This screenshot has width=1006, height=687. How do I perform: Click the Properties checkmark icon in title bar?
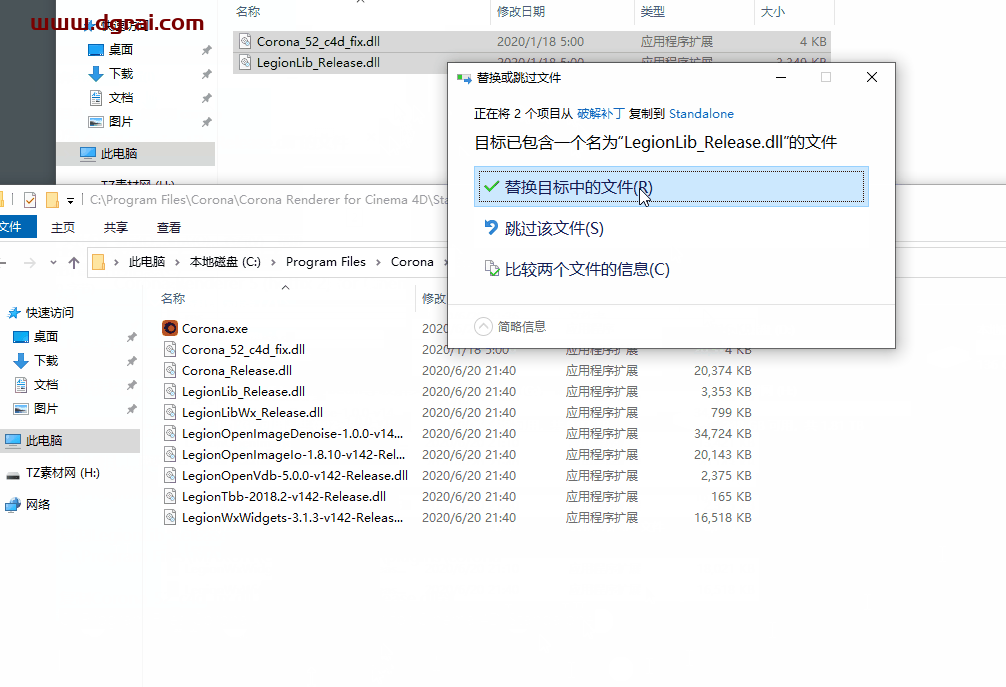(x=30, y=199)
